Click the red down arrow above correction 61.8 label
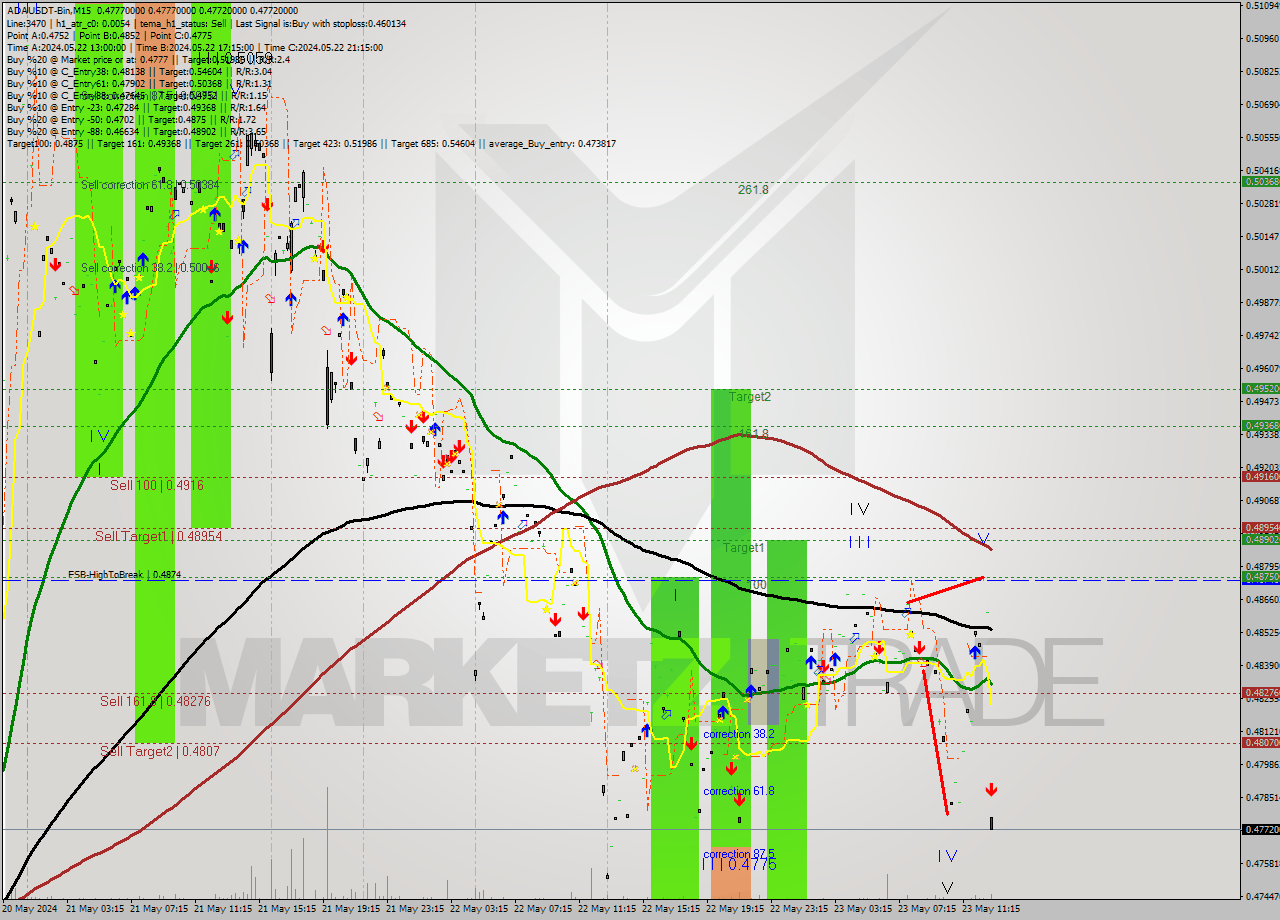 (x=732, y=767)
